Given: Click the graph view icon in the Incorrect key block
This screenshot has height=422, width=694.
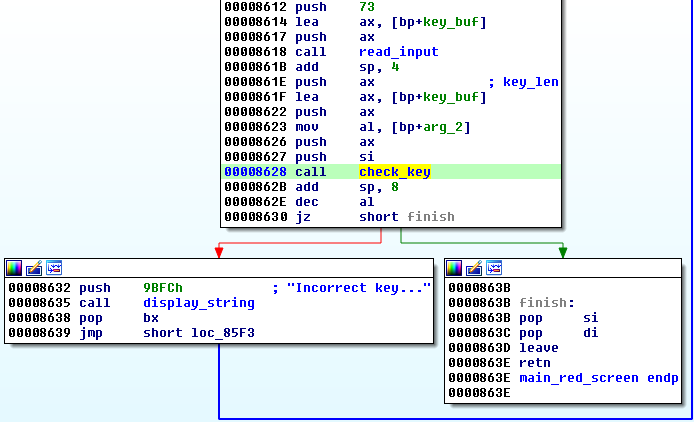Looking at the screenshot, I should tap(54, 268).
